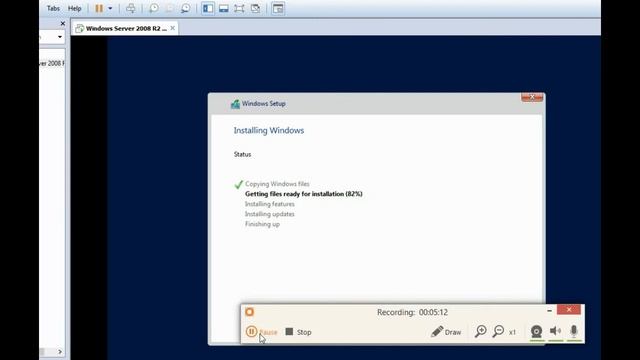
Task: Open the Tabs menu
Action: [53, 8]
